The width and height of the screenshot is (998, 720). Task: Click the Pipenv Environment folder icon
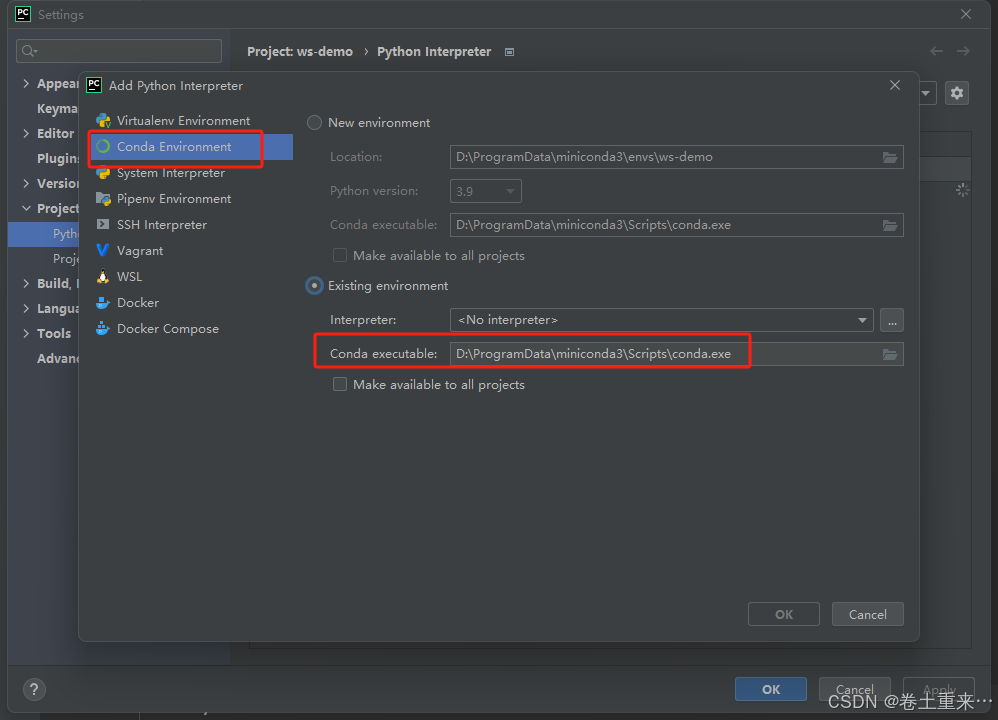(x=103, y=199)
